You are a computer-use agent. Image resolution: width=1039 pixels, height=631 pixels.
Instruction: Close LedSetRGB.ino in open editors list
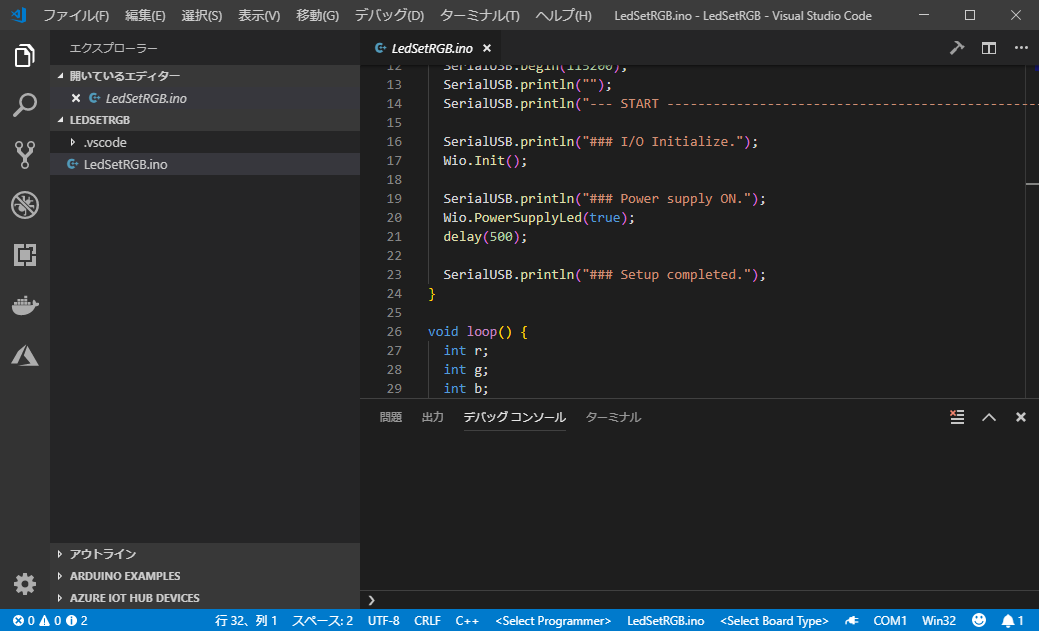(x=76, y=98)
